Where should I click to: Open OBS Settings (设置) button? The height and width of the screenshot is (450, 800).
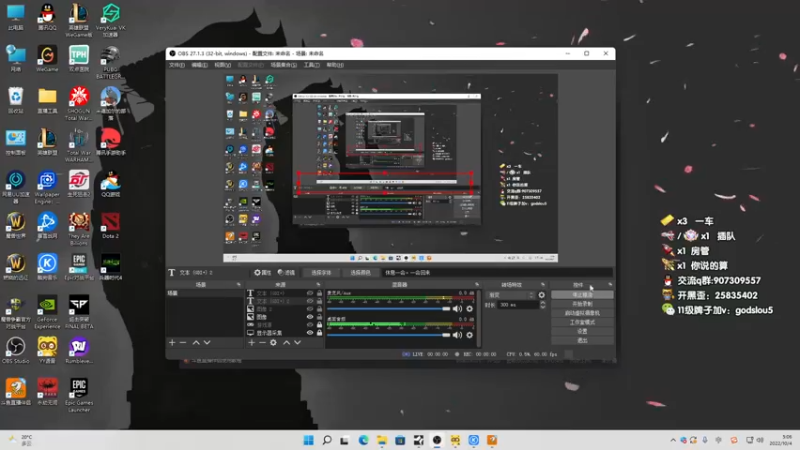pos(582,332)
